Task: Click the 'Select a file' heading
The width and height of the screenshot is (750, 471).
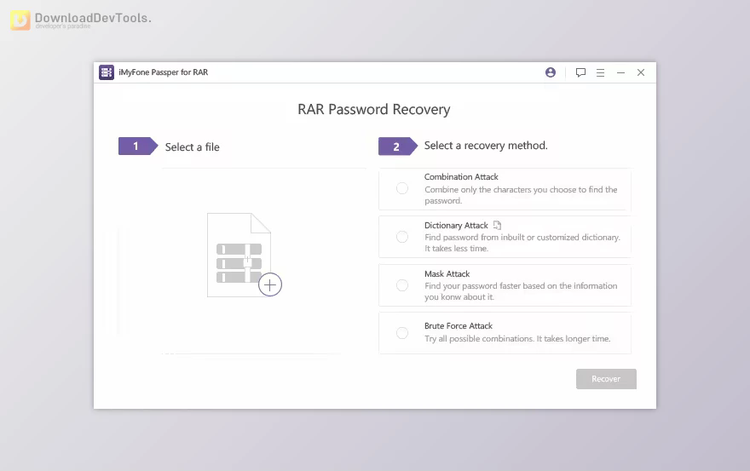Action: (192, 147)
